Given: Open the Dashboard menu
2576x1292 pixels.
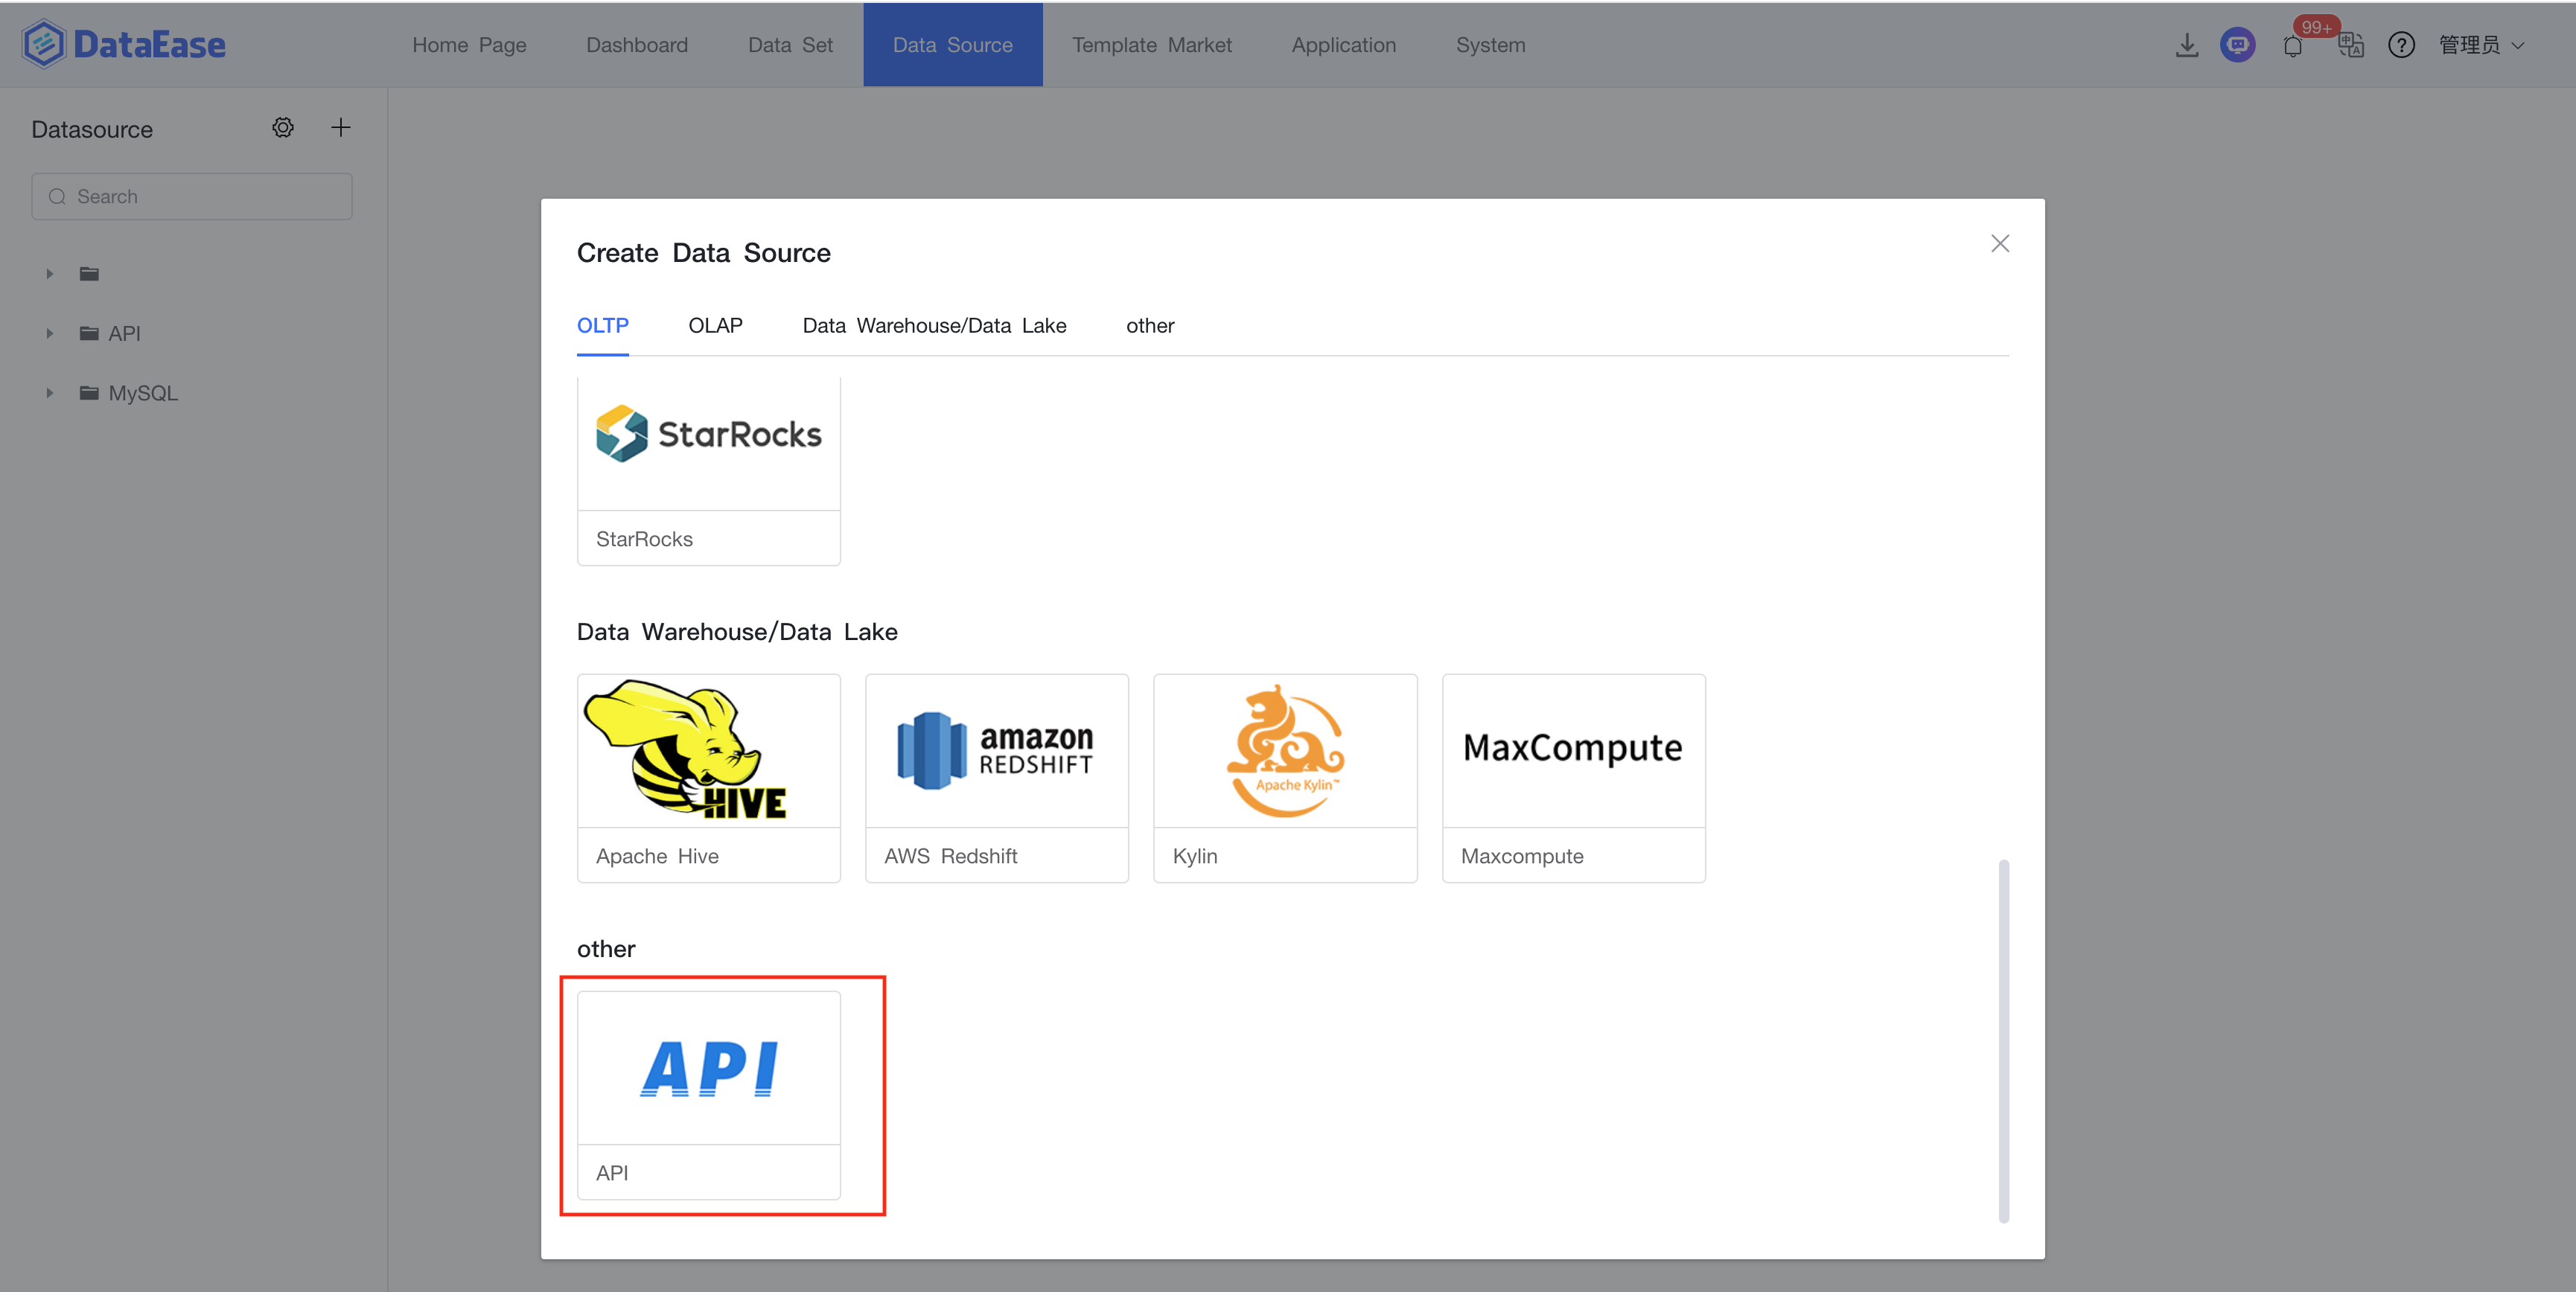Looking at the screenshot, I should coord(637,45).
